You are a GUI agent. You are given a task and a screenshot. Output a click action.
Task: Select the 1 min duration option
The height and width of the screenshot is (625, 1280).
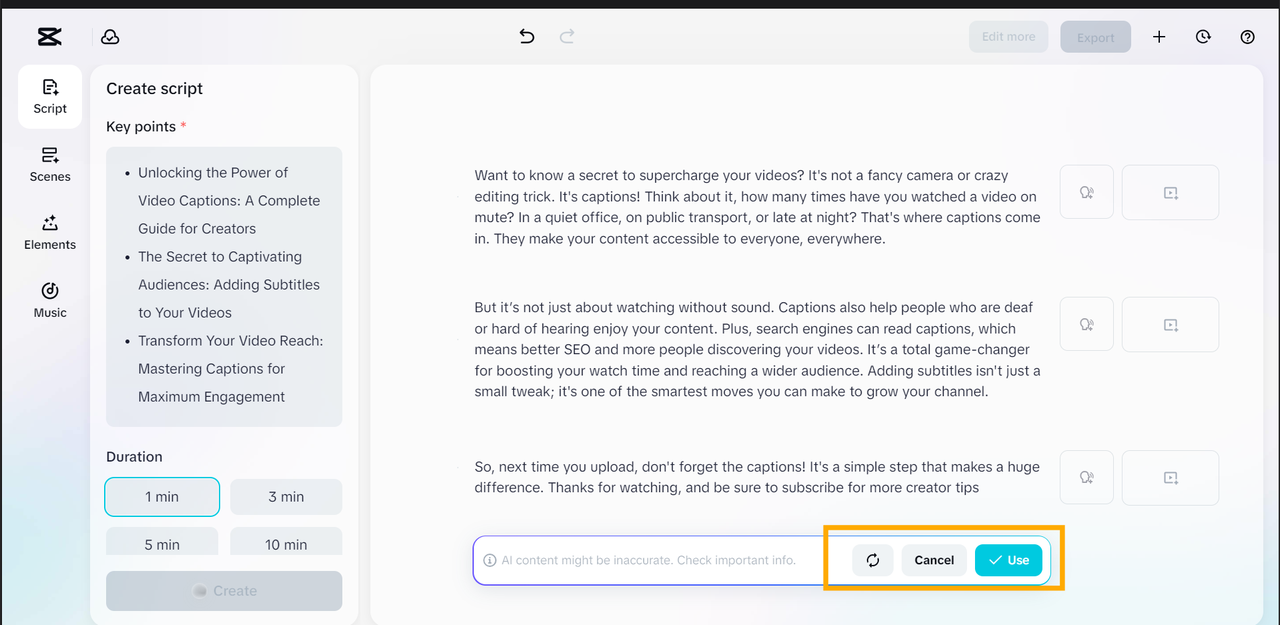click(162, 497)
